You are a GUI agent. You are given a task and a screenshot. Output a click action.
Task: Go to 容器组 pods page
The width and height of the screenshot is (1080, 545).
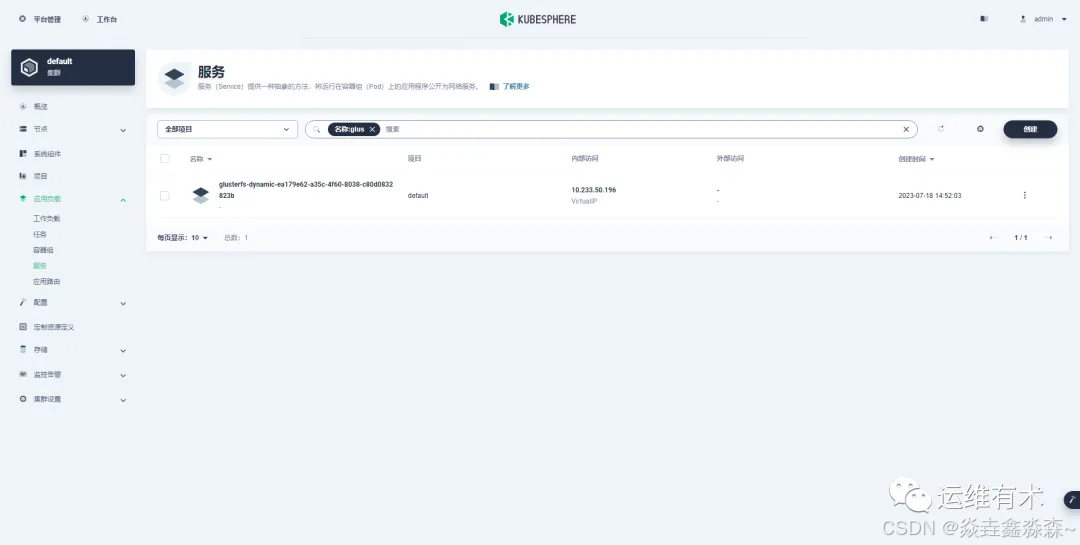[x=43, y=250]
